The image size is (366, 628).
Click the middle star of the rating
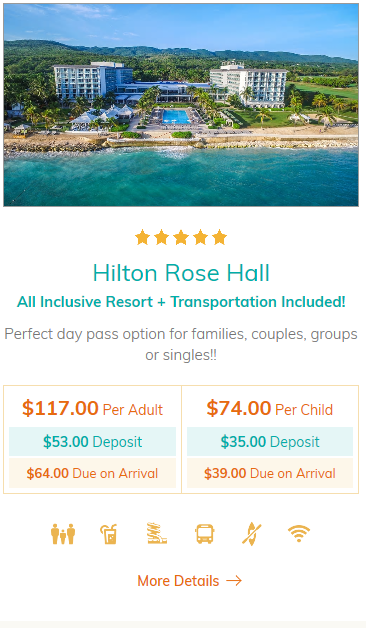pos(181,238)
